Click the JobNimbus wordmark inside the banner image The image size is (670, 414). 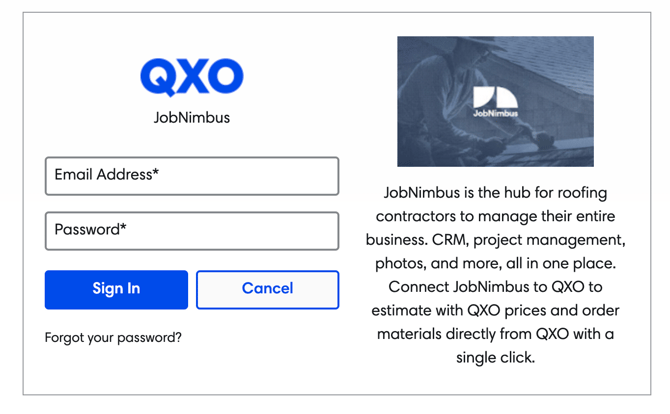(495, 114)
